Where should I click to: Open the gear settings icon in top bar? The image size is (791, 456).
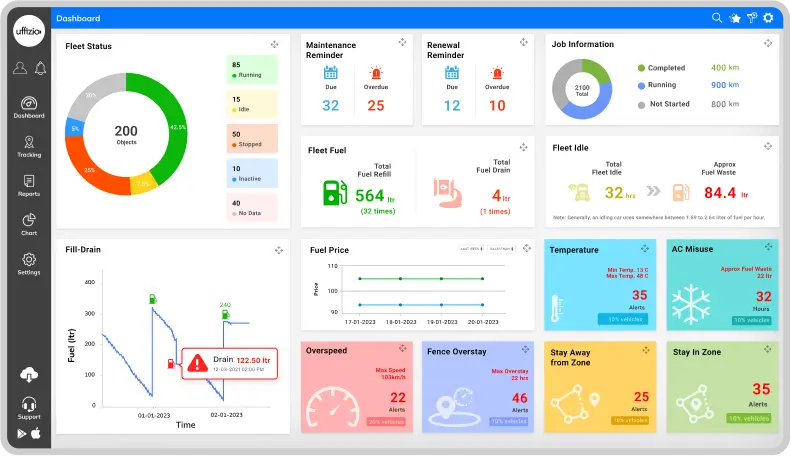768,18
